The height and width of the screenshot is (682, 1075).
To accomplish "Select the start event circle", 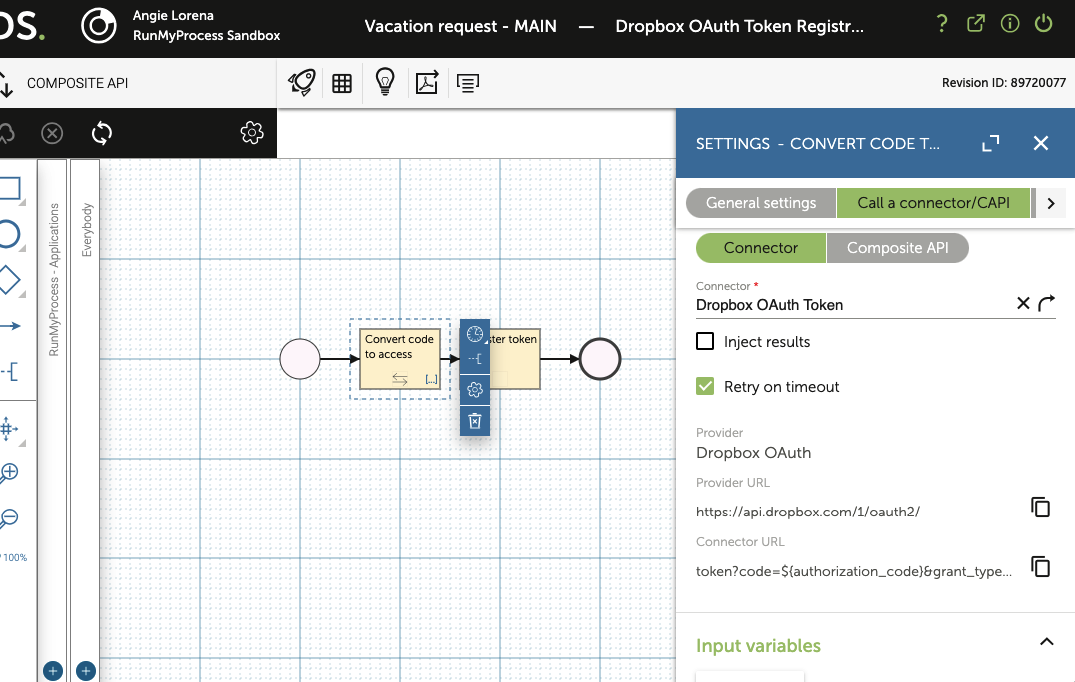I will pyautogui.click(x=300, y=359).
